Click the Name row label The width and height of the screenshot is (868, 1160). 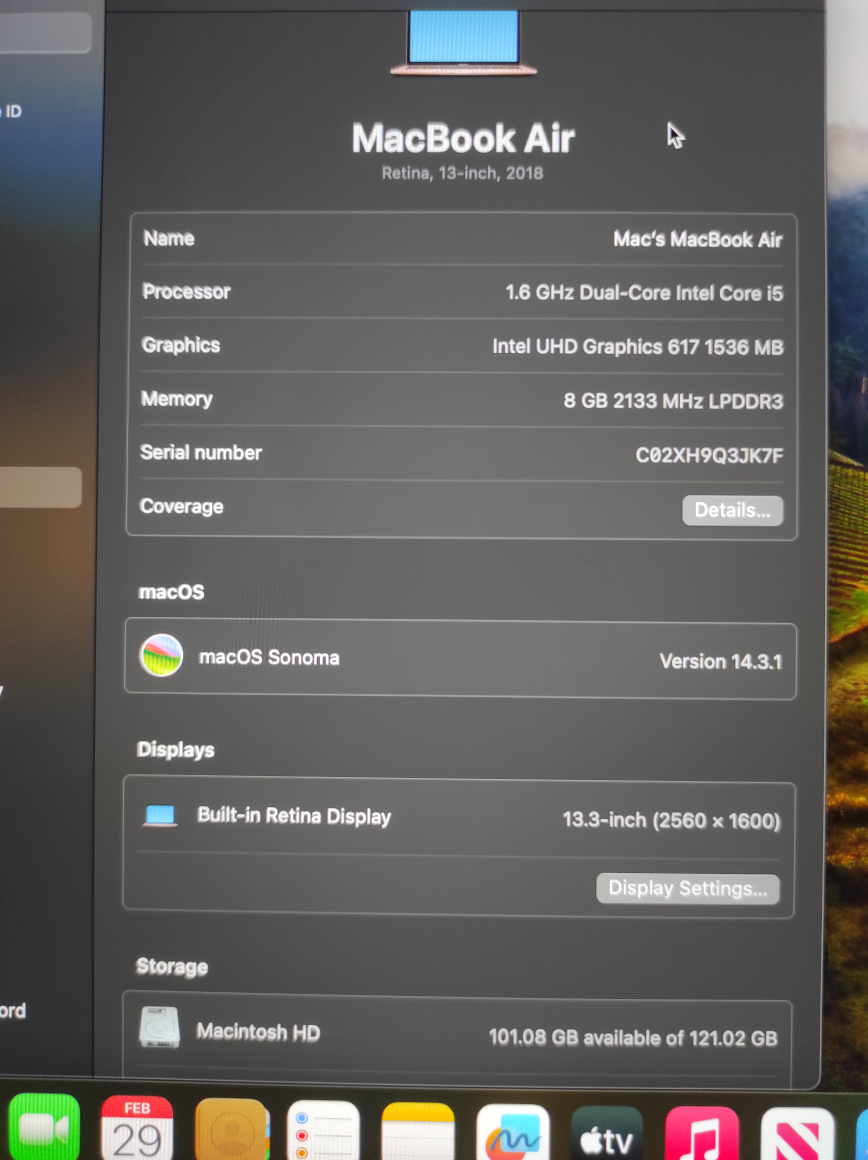pos(169,238)
